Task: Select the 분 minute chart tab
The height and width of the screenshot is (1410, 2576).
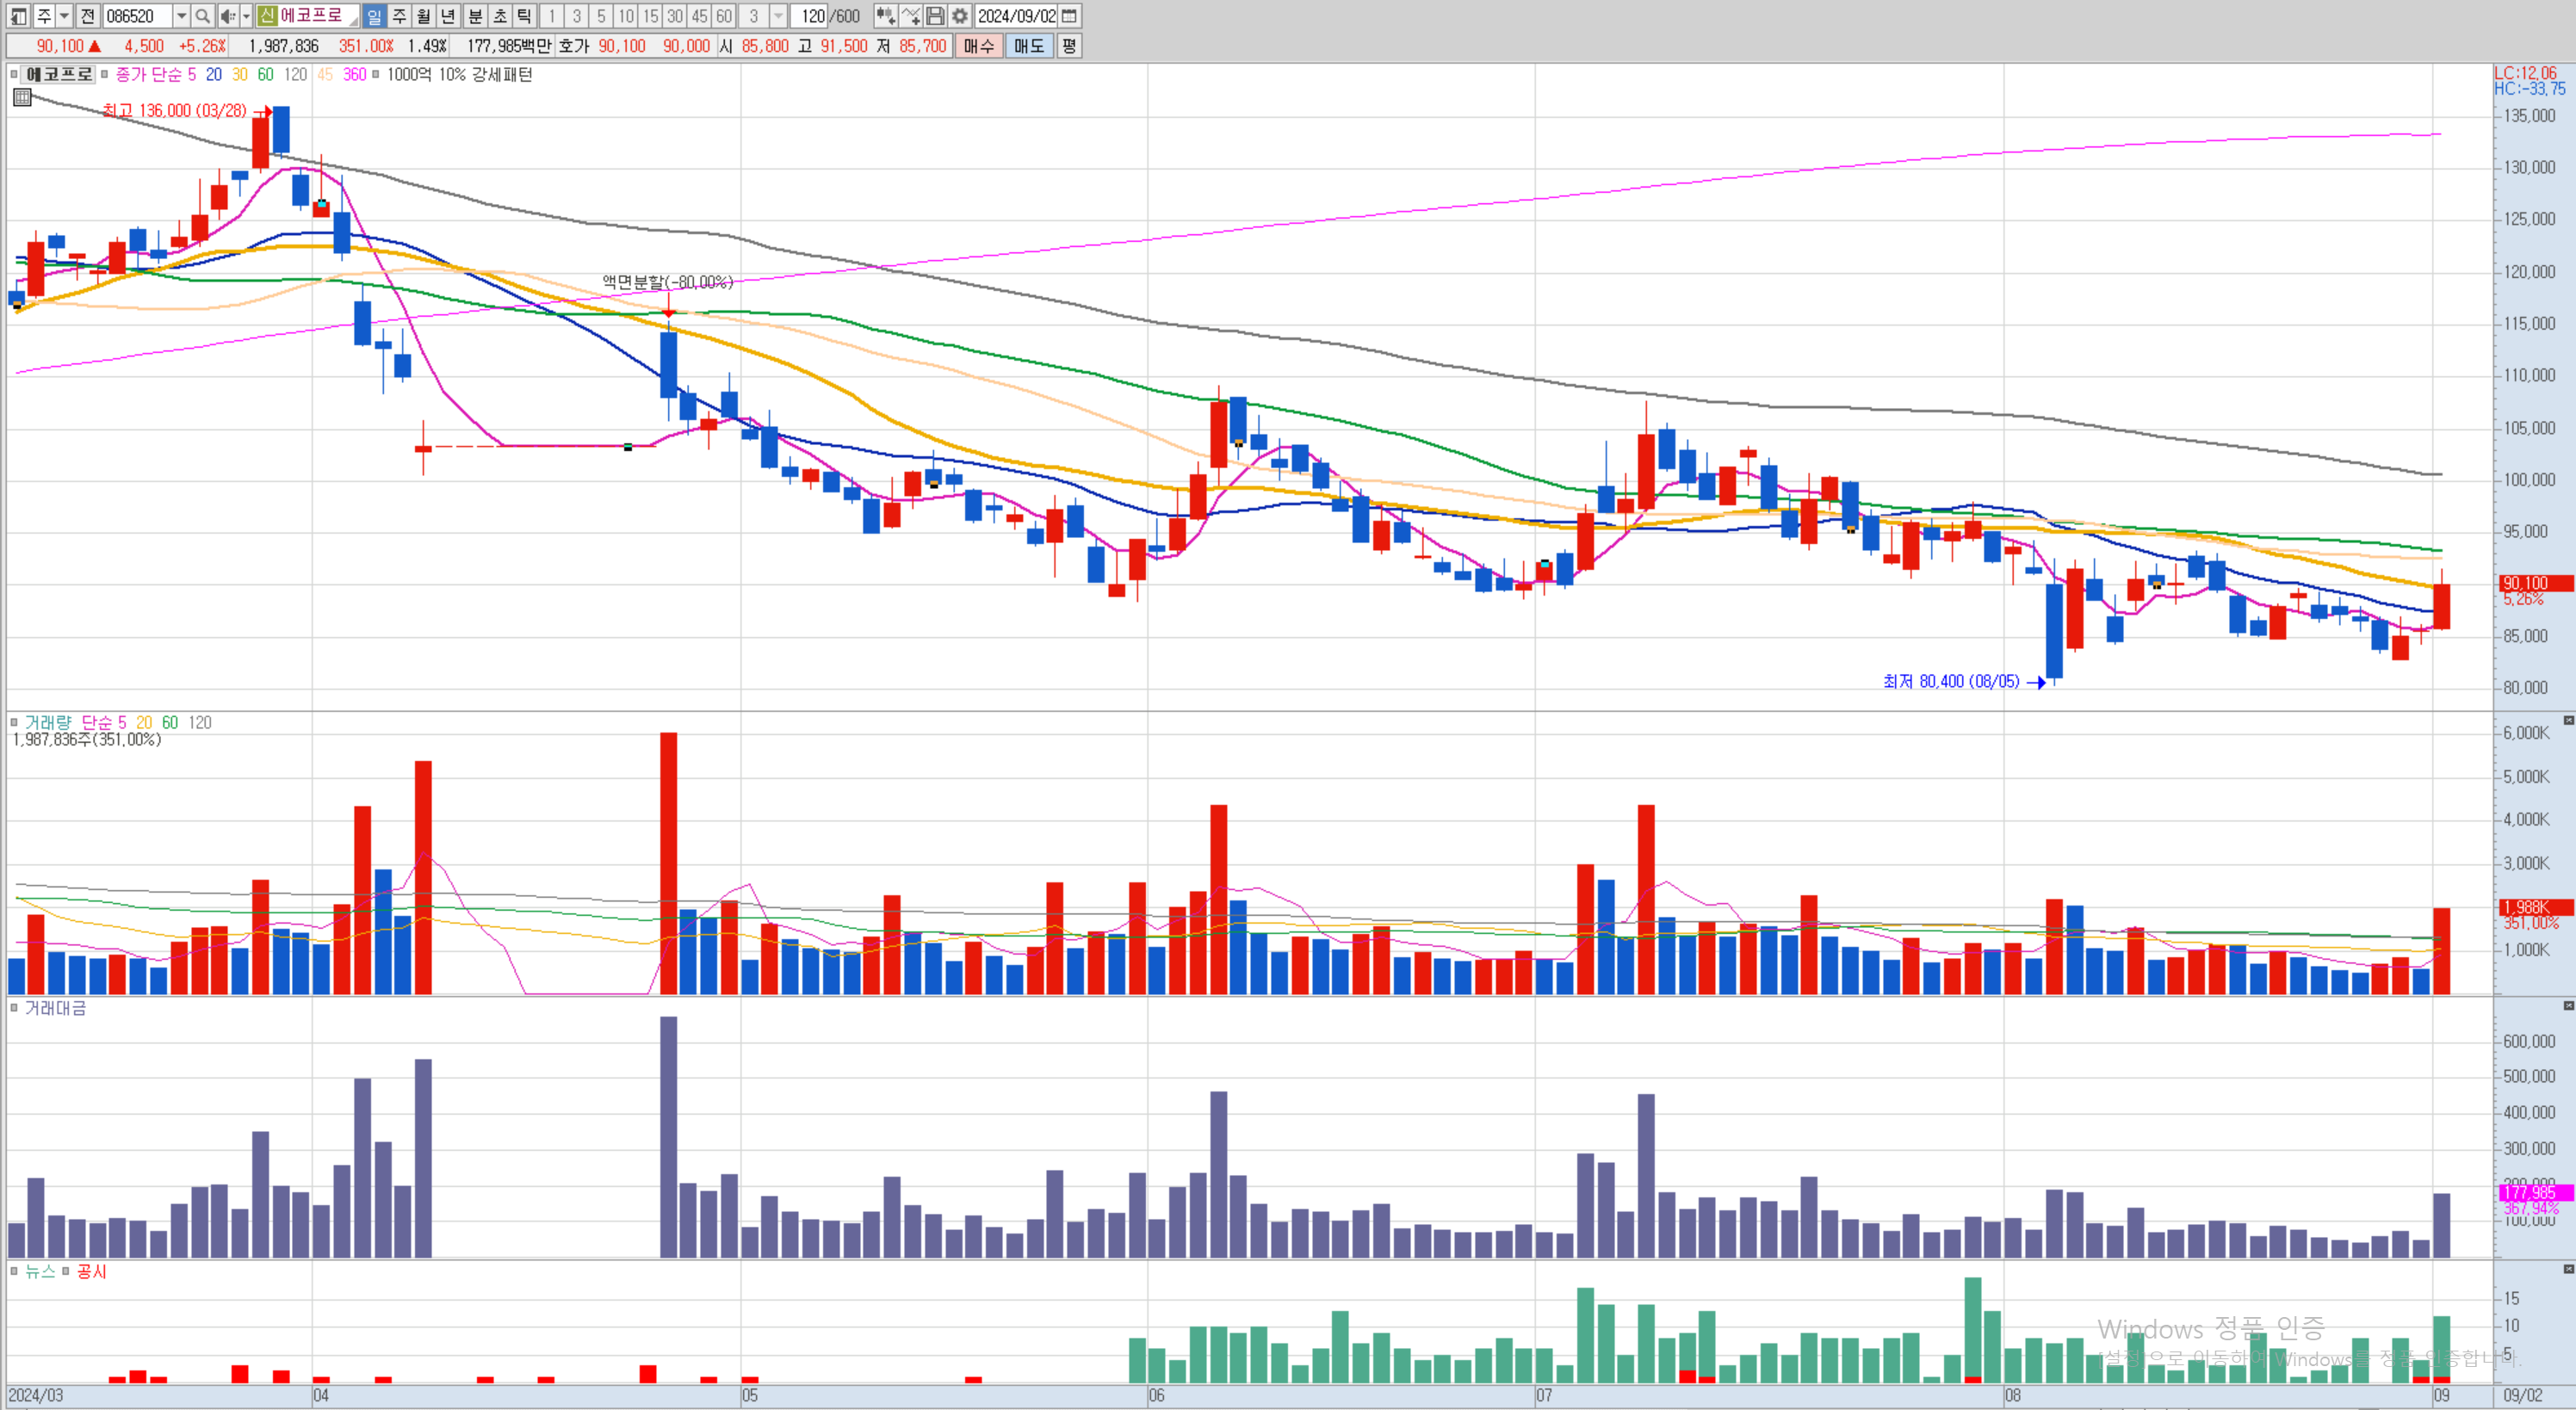Action: (475, 16)
